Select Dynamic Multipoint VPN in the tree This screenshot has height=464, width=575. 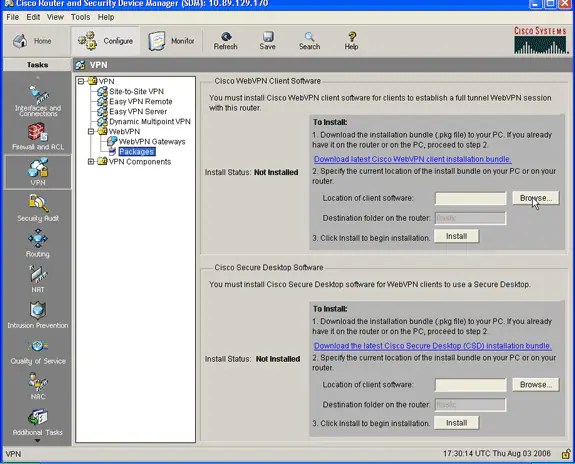[x=150, y=121]
